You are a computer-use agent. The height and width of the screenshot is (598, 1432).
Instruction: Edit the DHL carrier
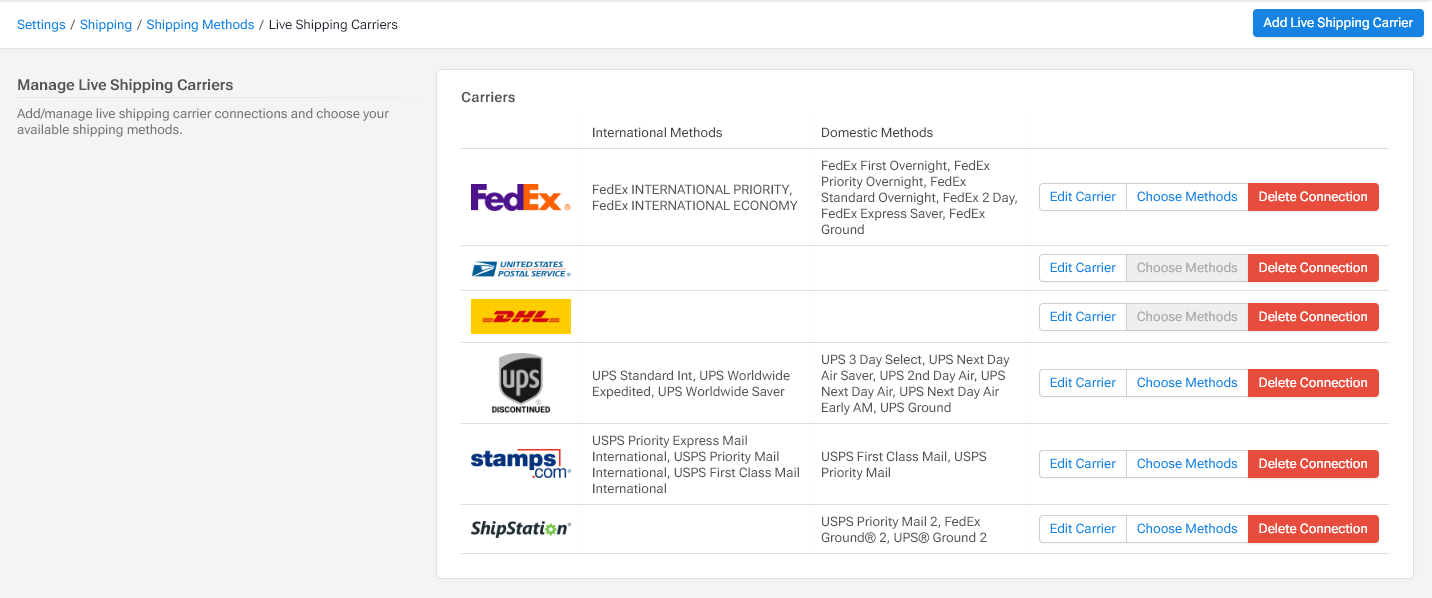1082,317
